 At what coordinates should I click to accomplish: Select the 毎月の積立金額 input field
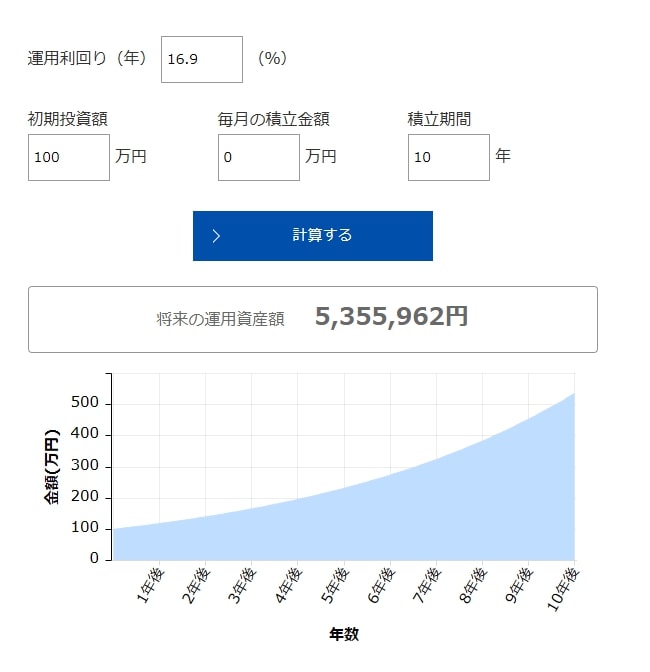pos(258,157)
